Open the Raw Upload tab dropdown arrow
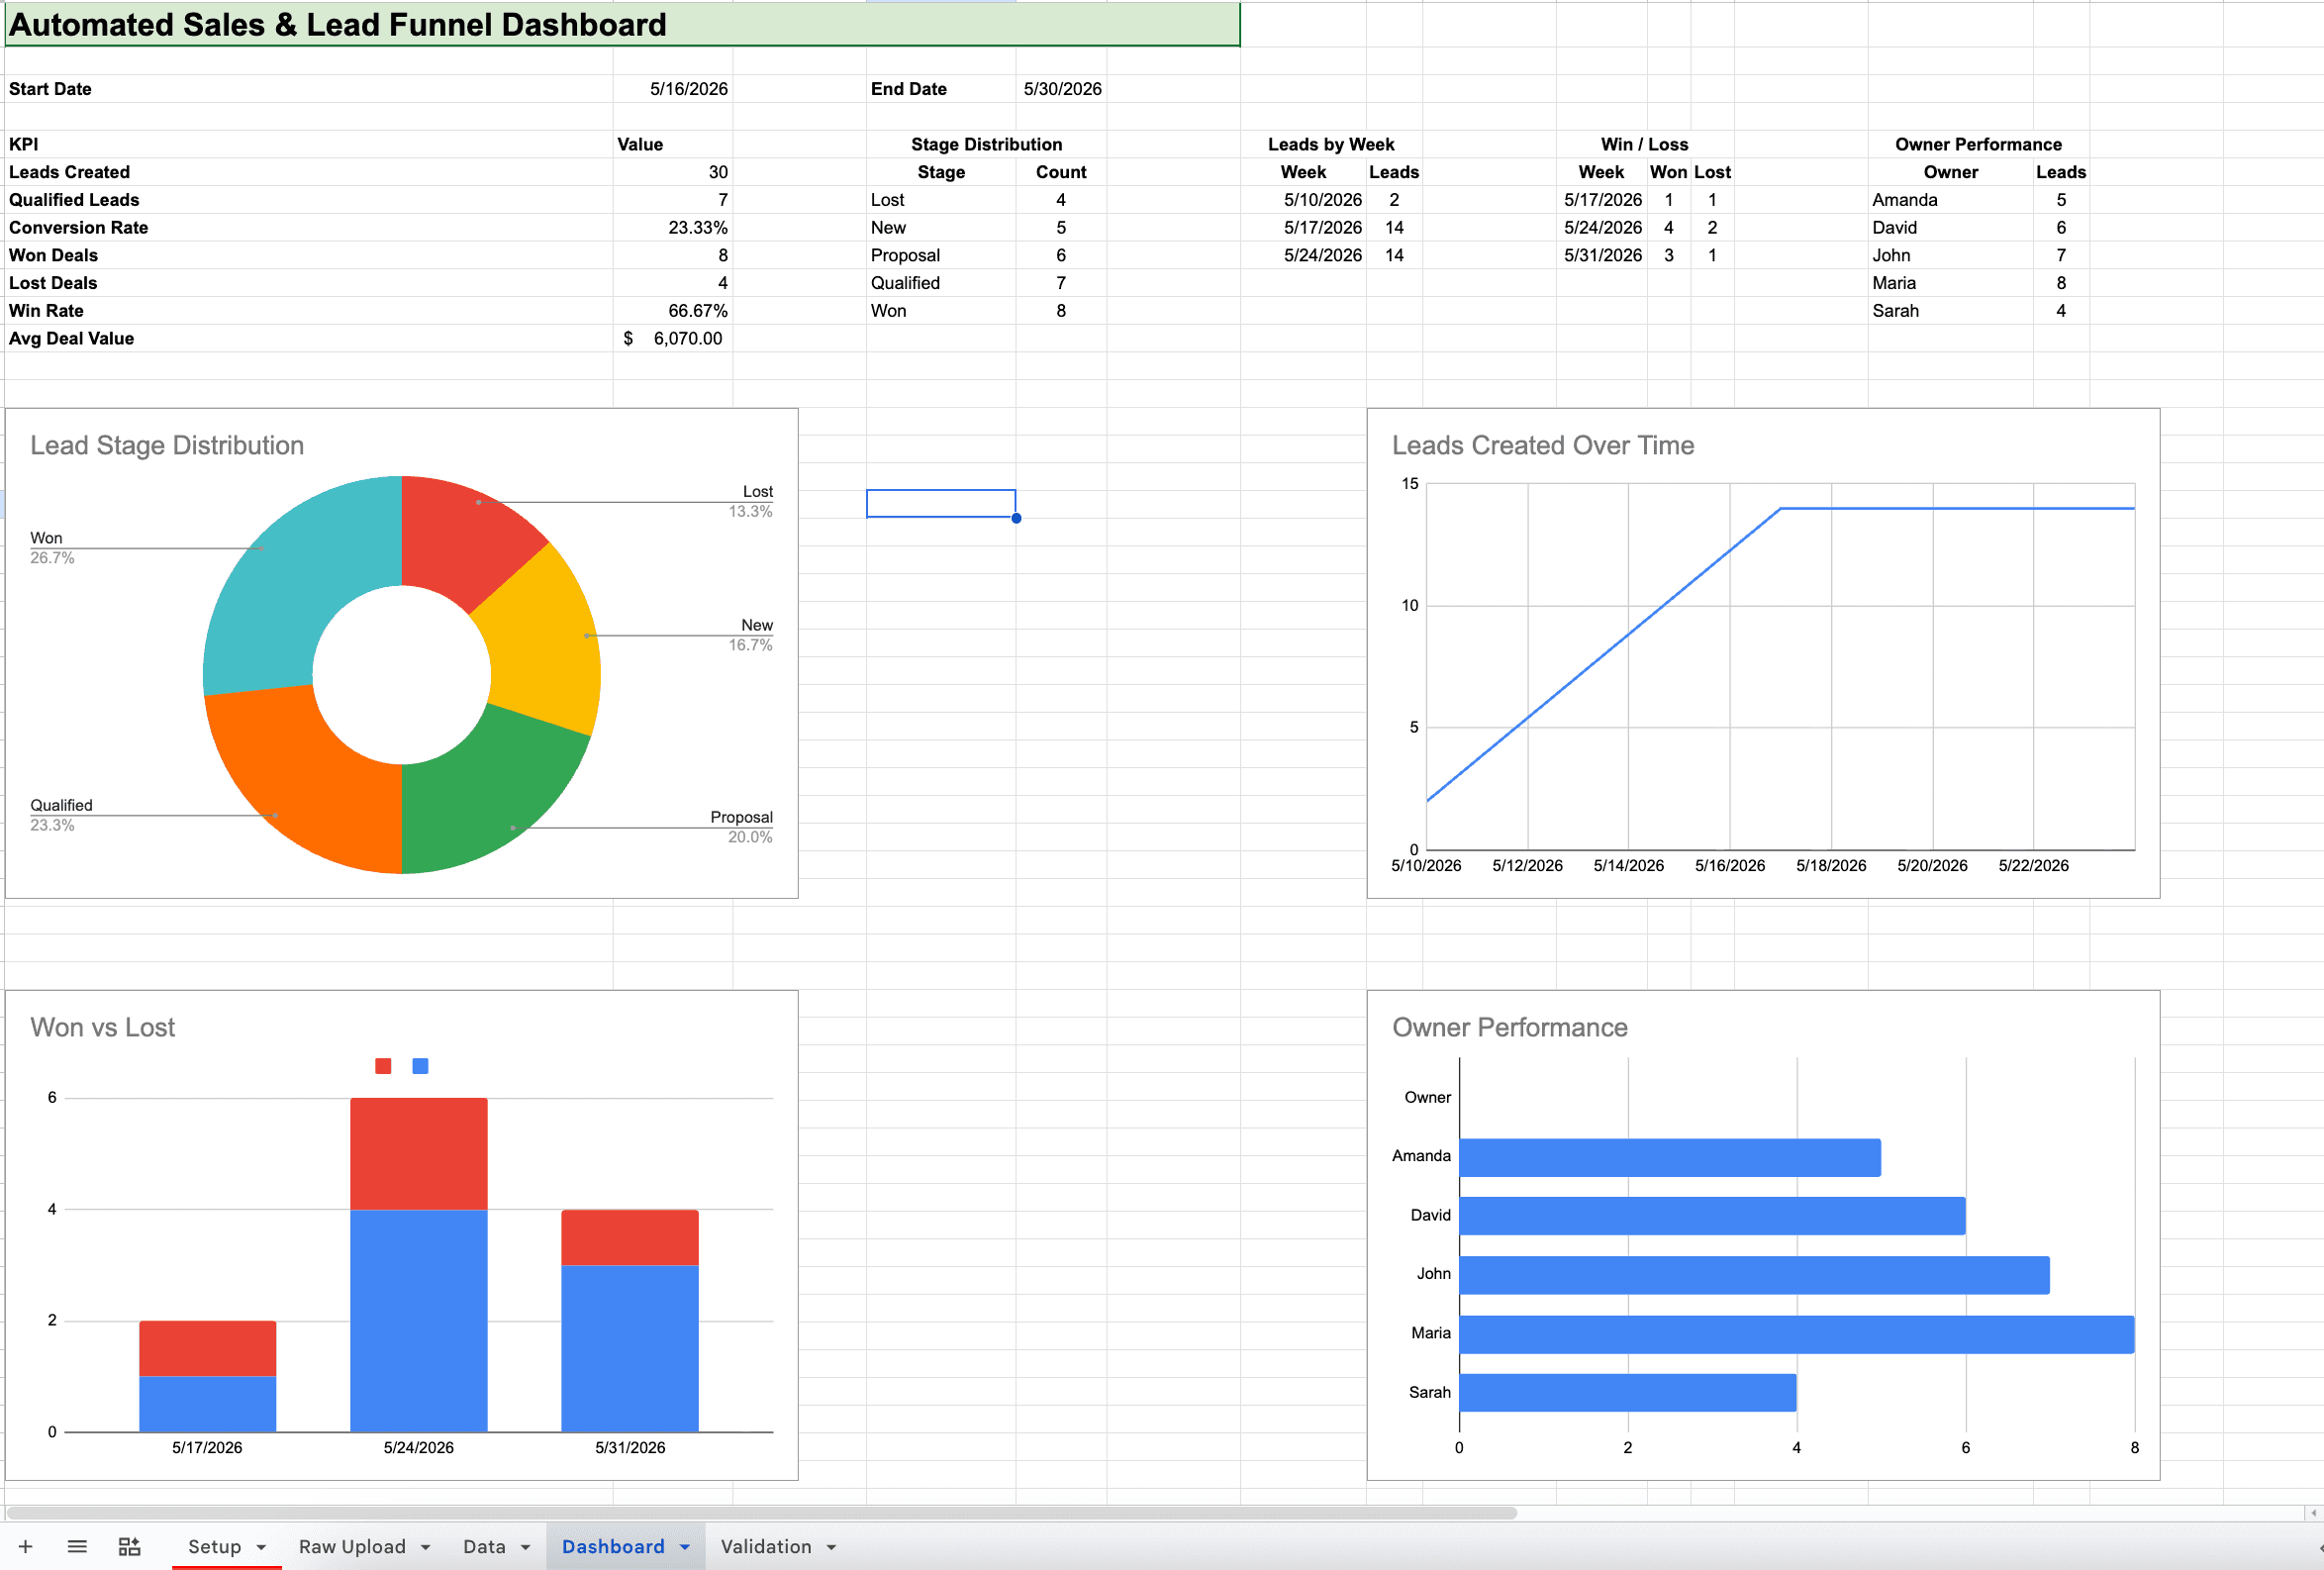 [x=425, y=1548]
